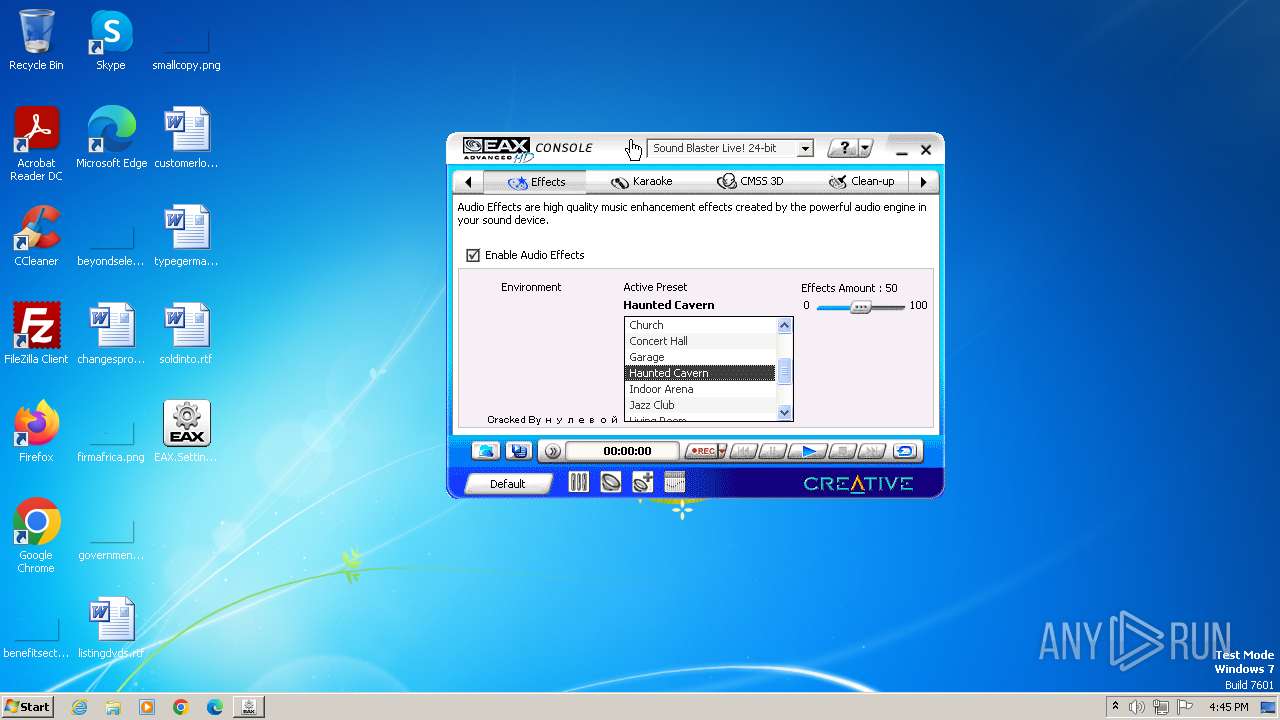Select Haunted Cavern in preset list
The height and width of the screenshot is (720, 1280).
[x=700, y=373]
